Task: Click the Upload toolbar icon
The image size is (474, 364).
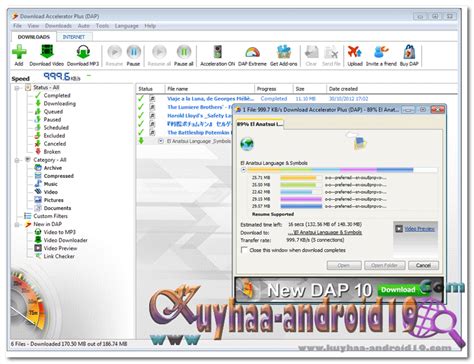Action: 355,52
